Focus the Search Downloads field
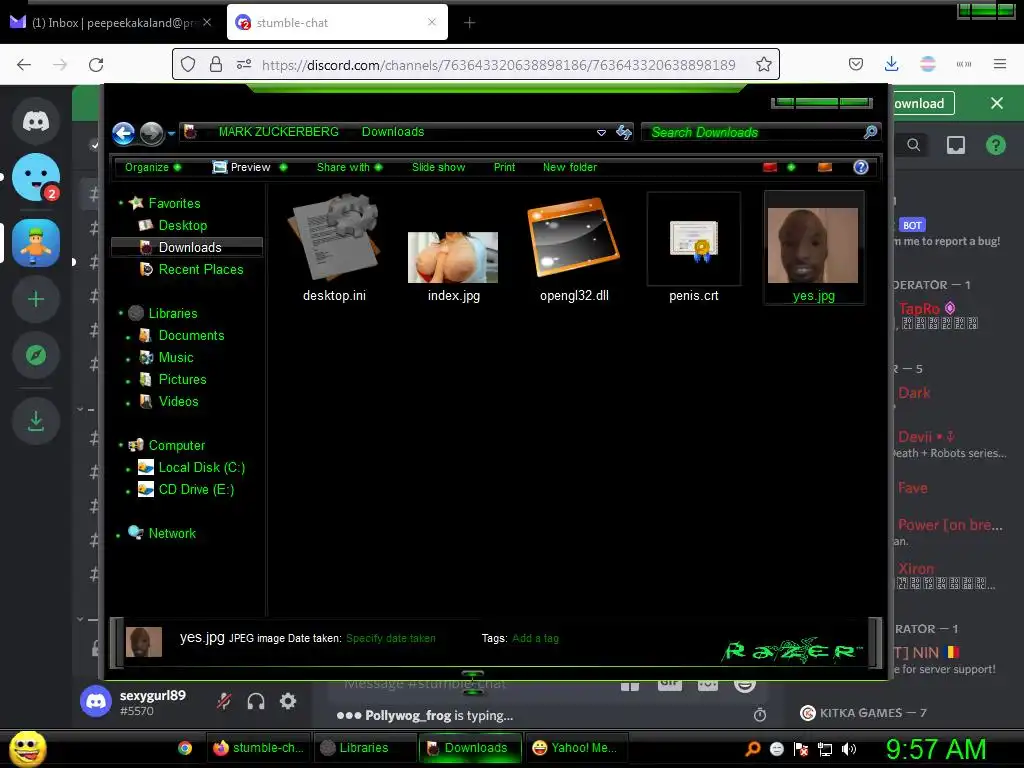The image size is (1024, 768). point(753,133)
